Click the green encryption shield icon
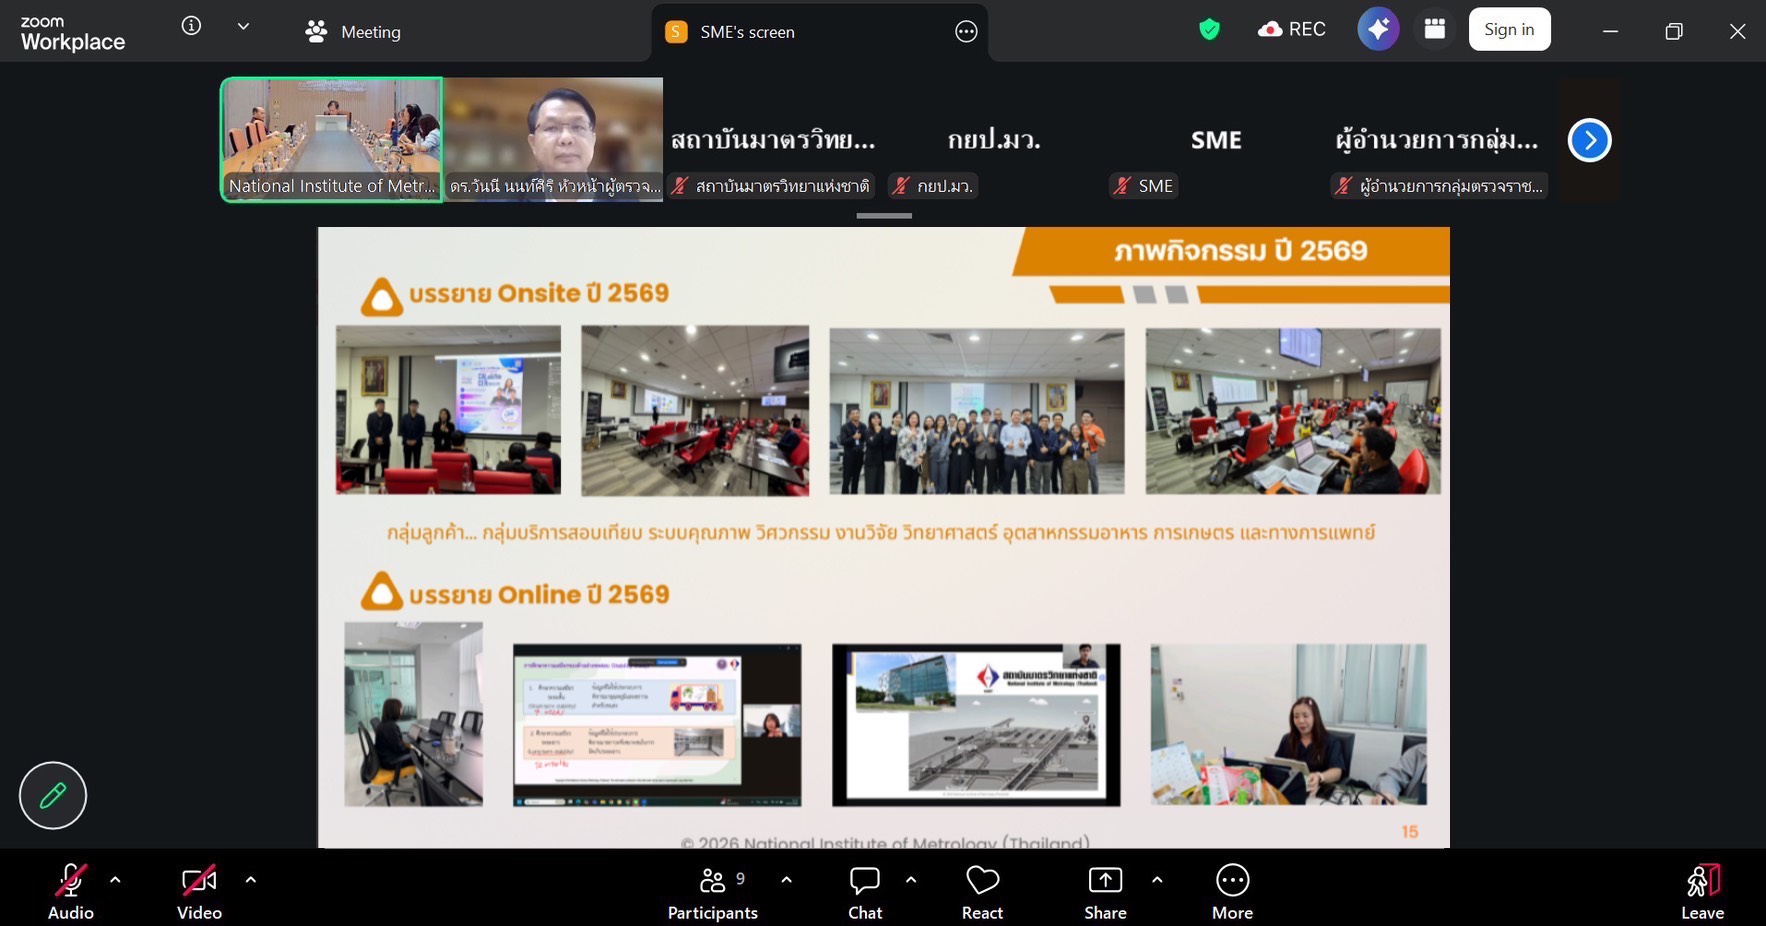Viewport: 1766px width, 926px height. (1209, 30)
